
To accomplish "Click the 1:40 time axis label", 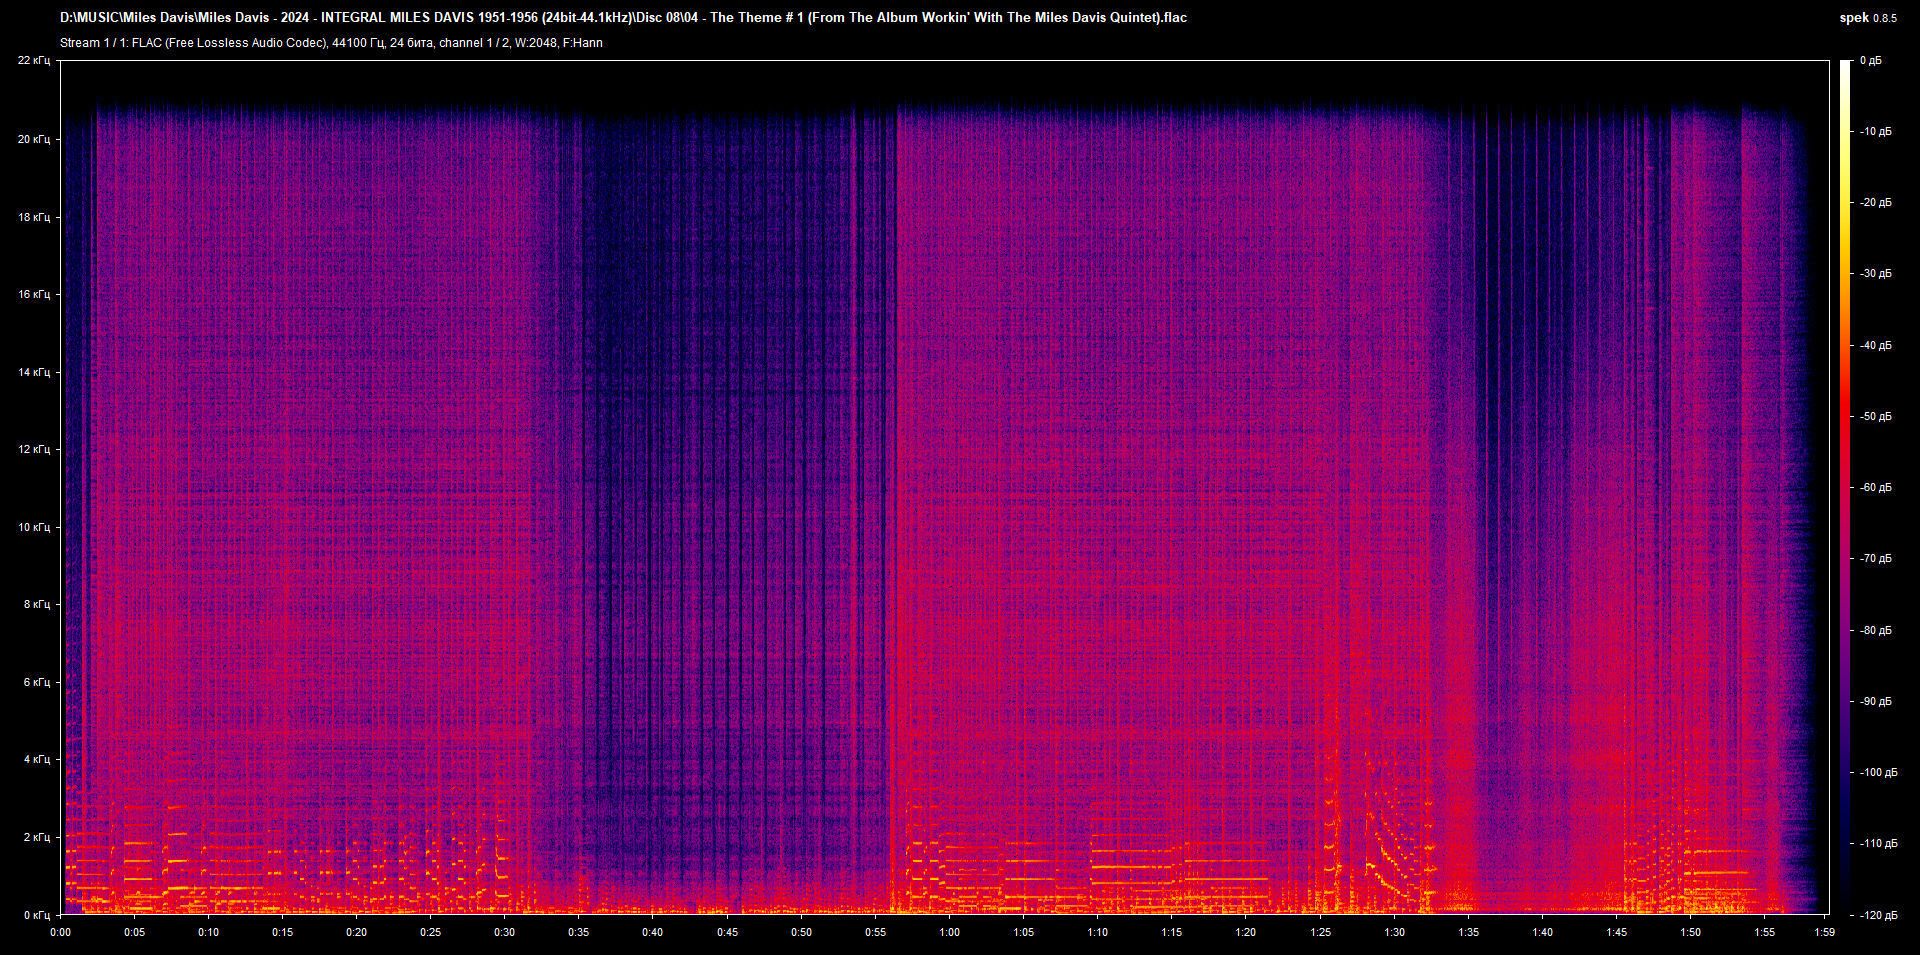I will 1543,932.
